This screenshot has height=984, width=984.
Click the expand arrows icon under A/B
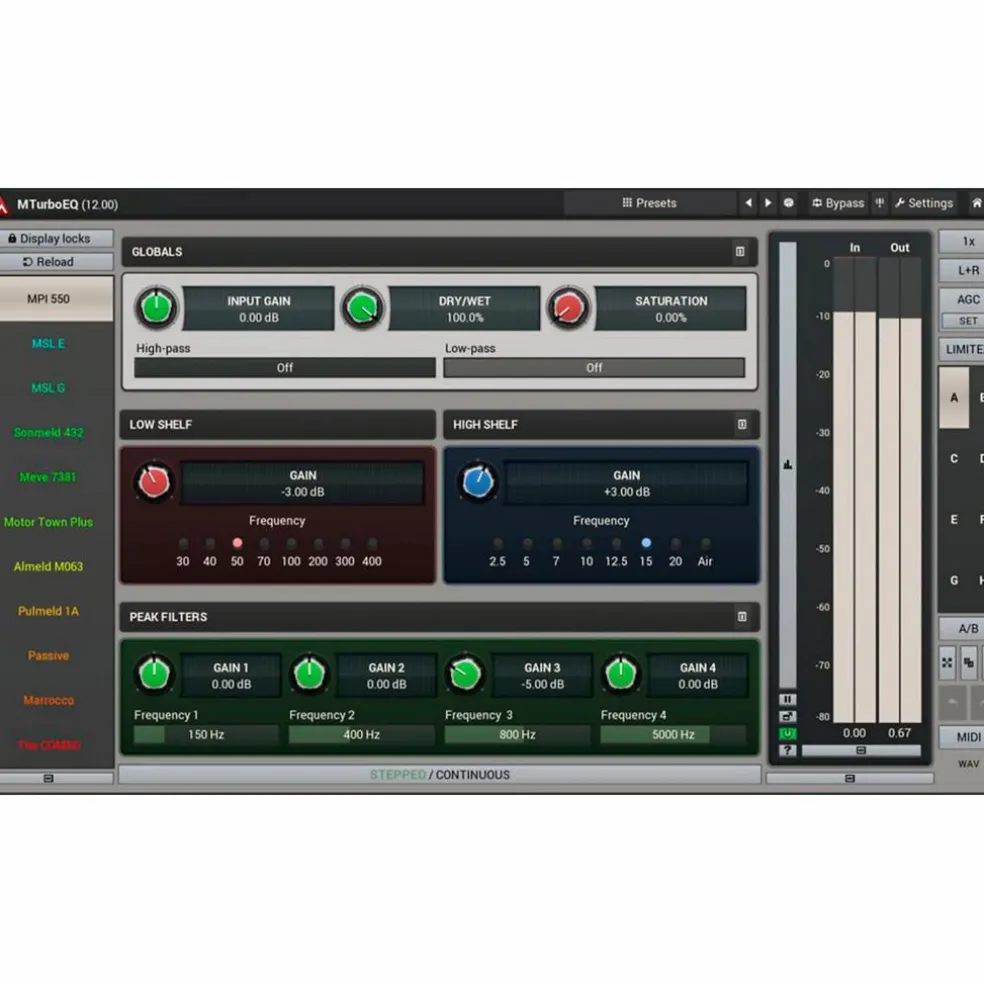click(947, 662)
